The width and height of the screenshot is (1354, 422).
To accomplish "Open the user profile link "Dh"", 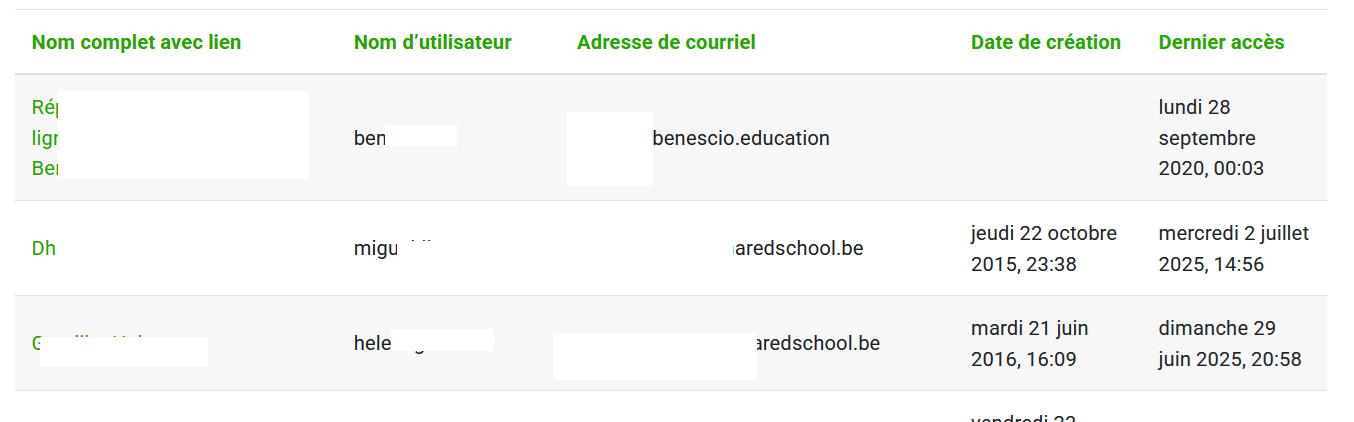I will (x=44, y=249).
